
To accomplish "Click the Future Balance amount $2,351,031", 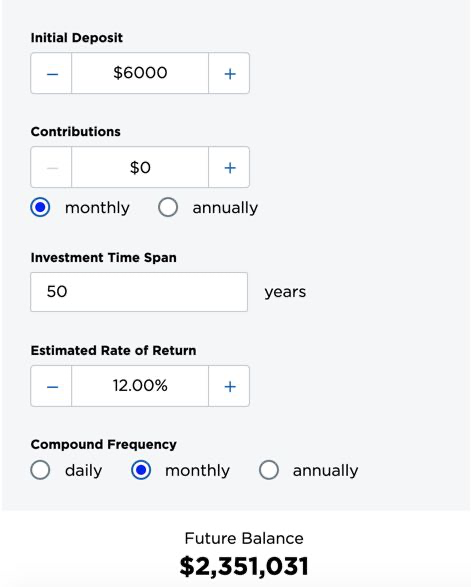I will 244,566.
